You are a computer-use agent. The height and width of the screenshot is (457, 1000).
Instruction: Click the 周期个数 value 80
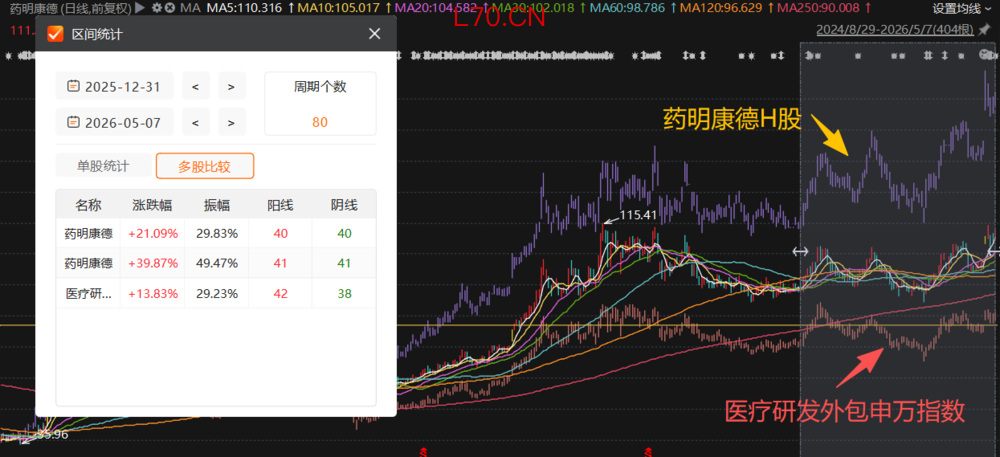pyautogui.click(x=320, y=122)
